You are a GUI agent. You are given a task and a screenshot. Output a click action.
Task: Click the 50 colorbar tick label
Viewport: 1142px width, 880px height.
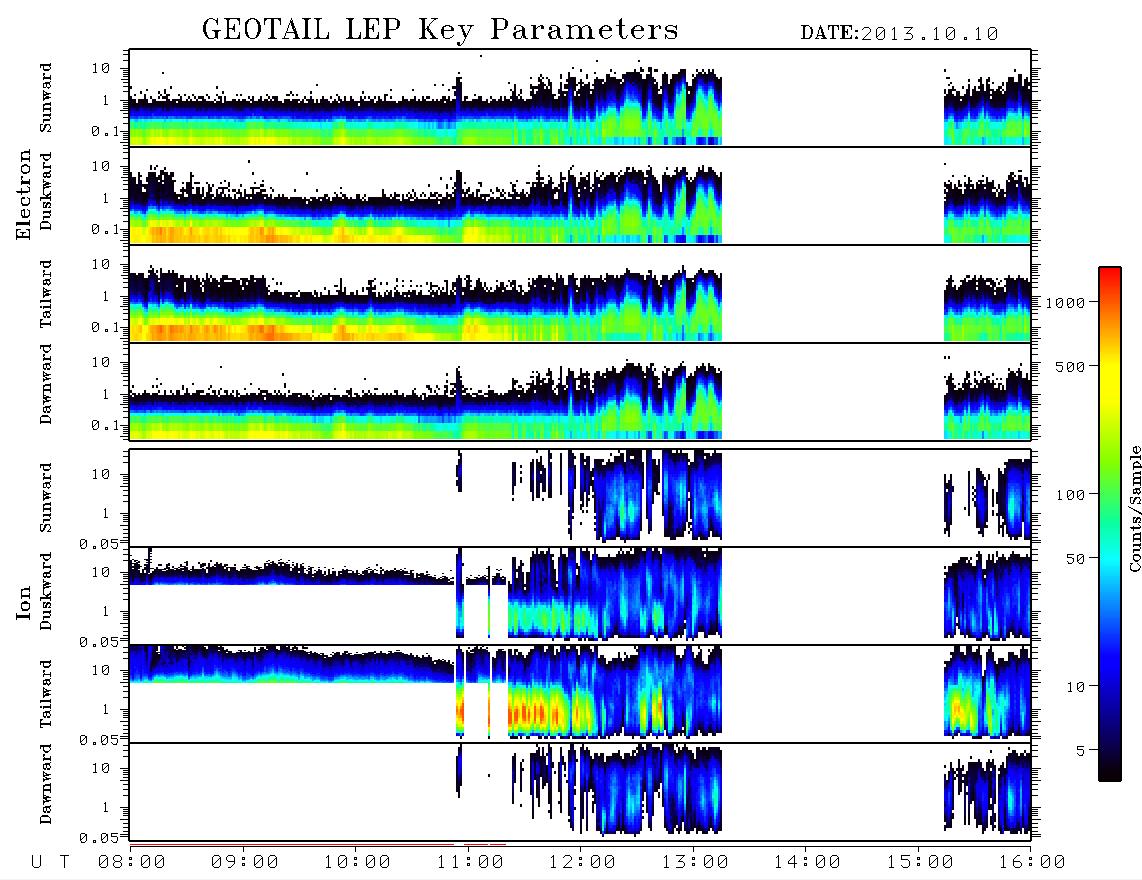coord(1075,559)
